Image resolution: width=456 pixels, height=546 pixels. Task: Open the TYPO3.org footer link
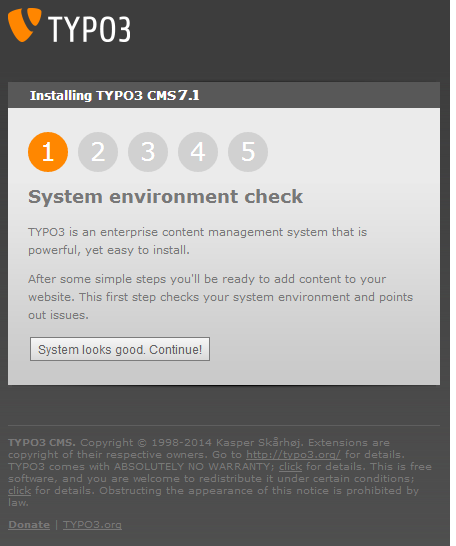click(92, 524)
